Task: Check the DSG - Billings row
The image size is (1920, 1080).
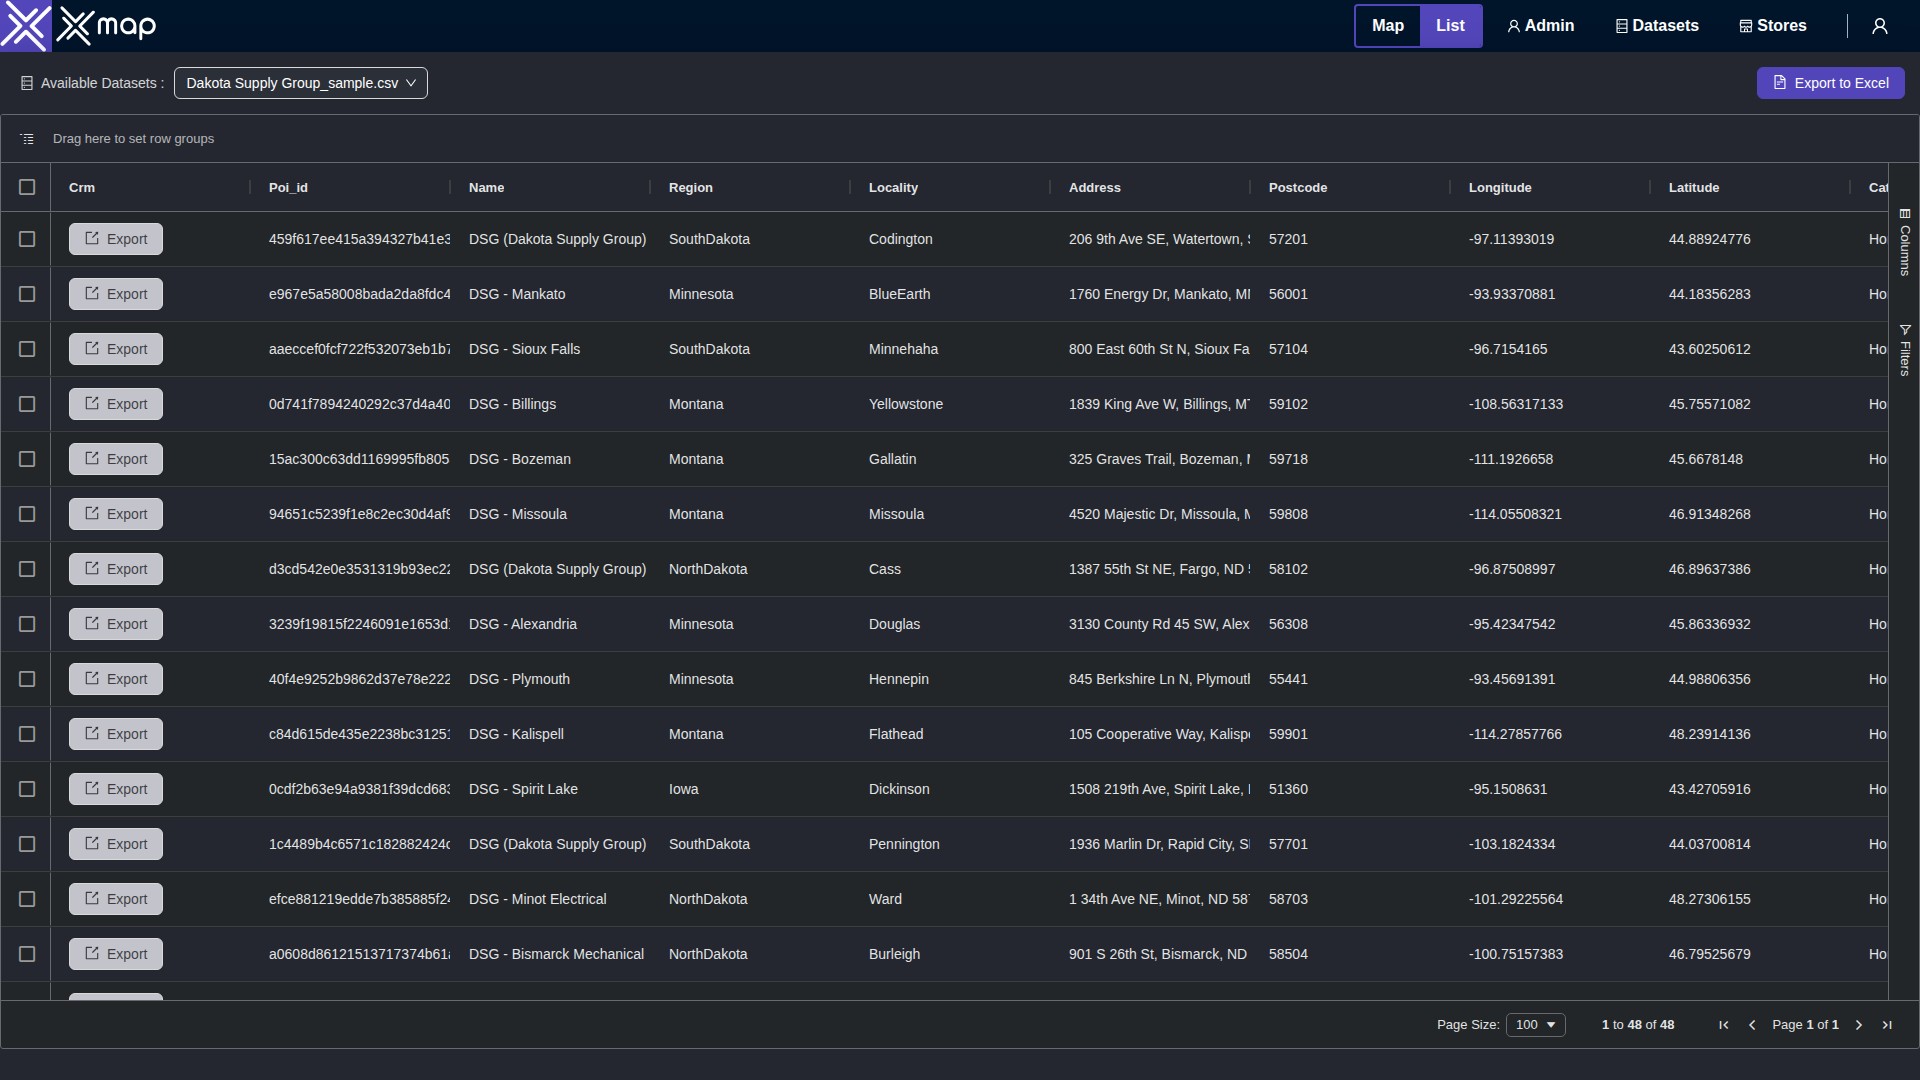Action: pyautogui.click(x=27, y=404)
